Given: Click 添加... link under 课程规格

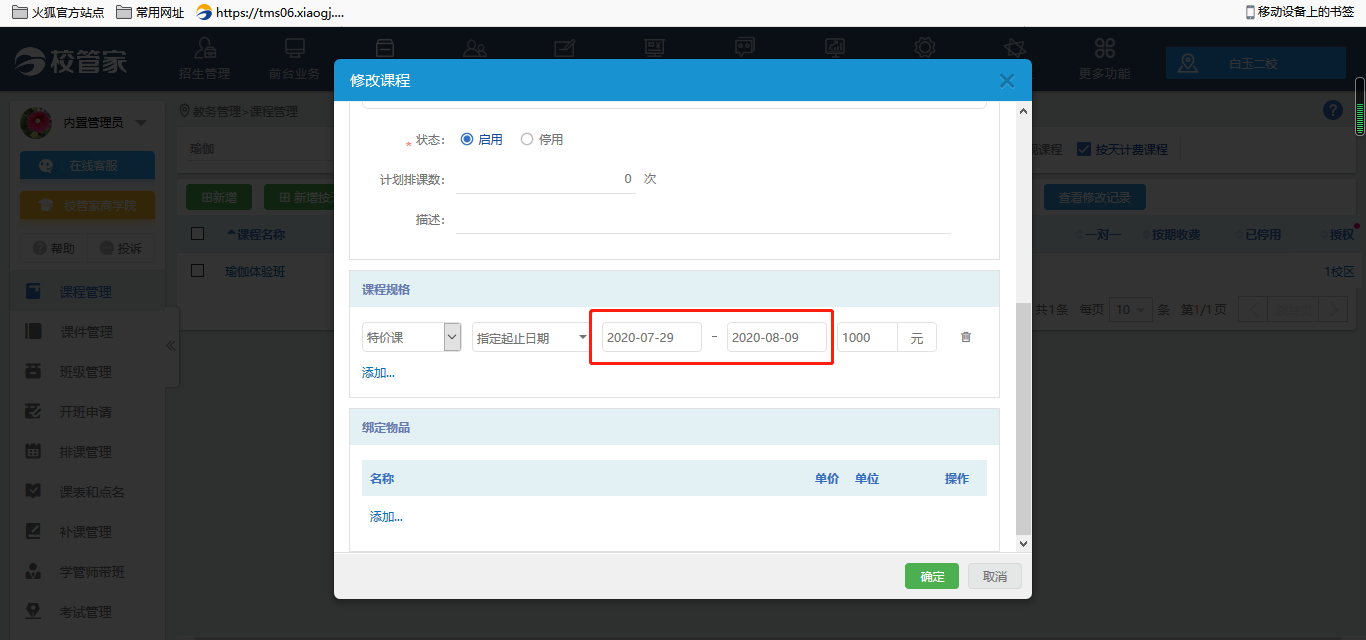Looking at the screenshot, I should [x=378, y=372].
